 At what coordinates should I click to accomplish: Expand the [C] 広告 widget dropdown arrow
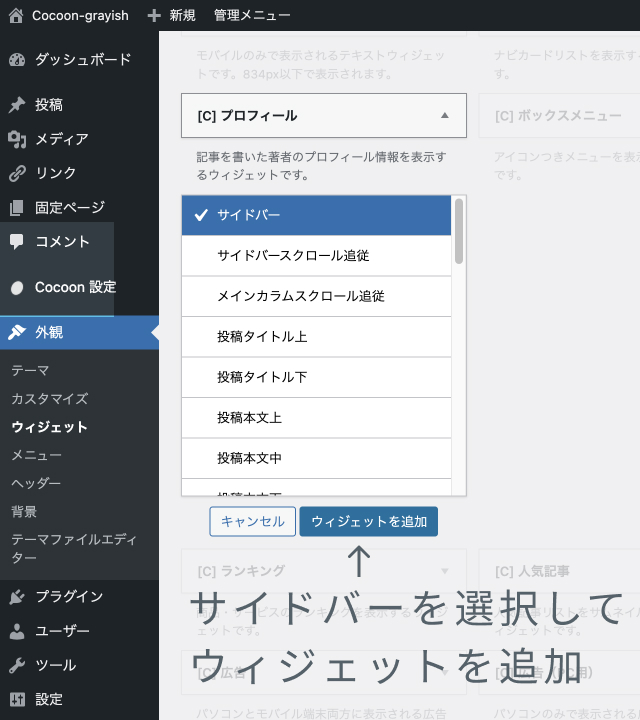pyautogui.click(x=444, y=673)
